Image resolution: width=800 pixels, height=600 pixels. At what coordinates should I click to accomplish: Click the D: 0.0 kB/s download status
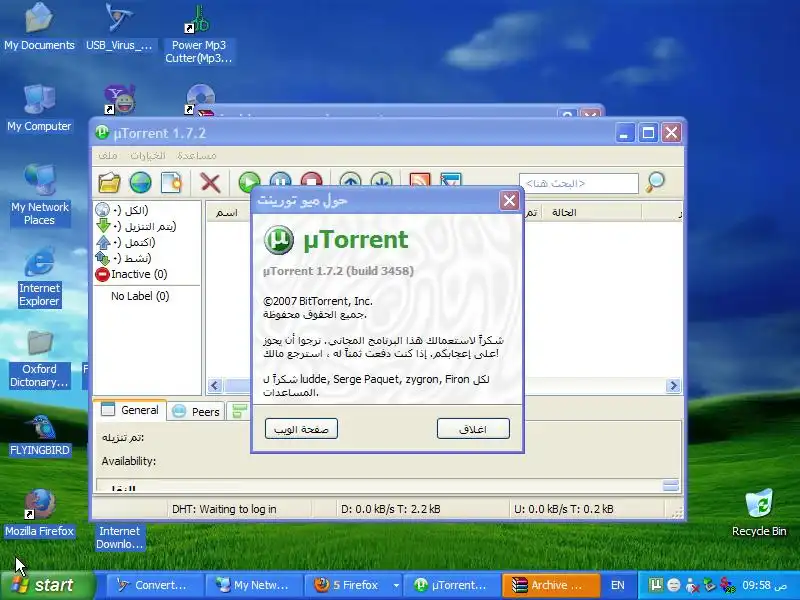click(x=390, y=509)
